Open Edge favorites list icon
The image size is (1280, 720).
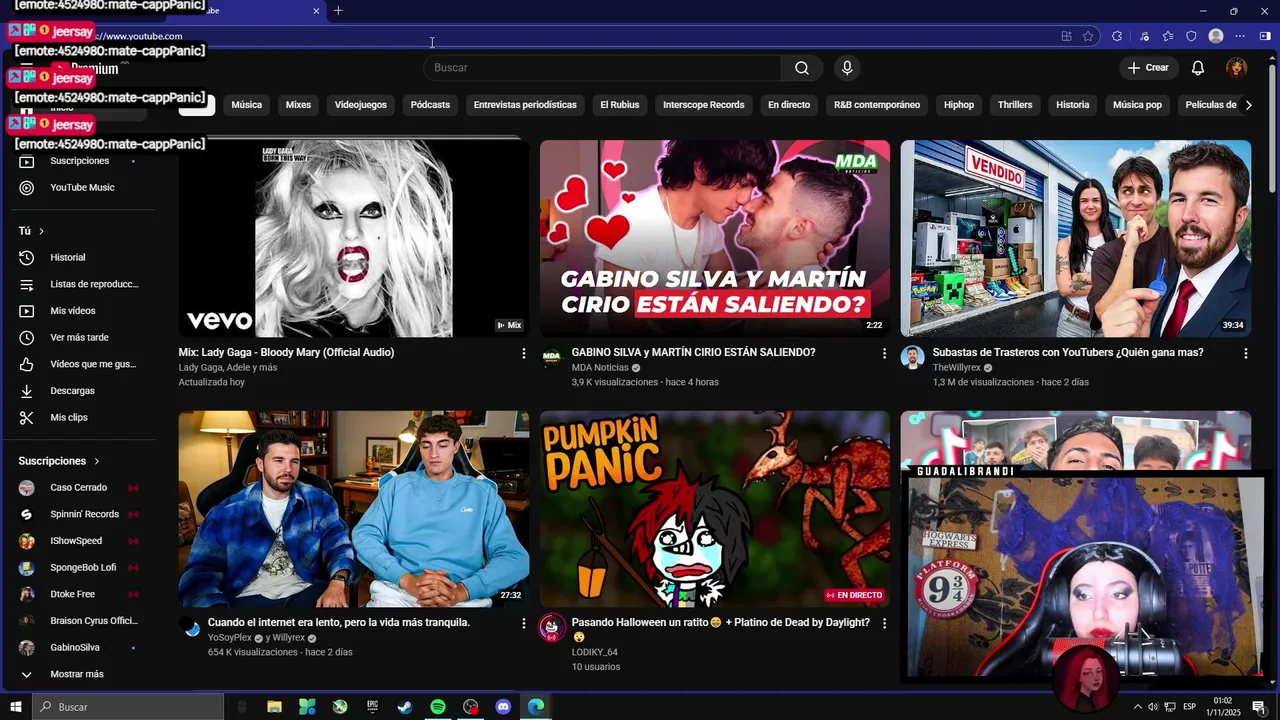[1168, 36]
